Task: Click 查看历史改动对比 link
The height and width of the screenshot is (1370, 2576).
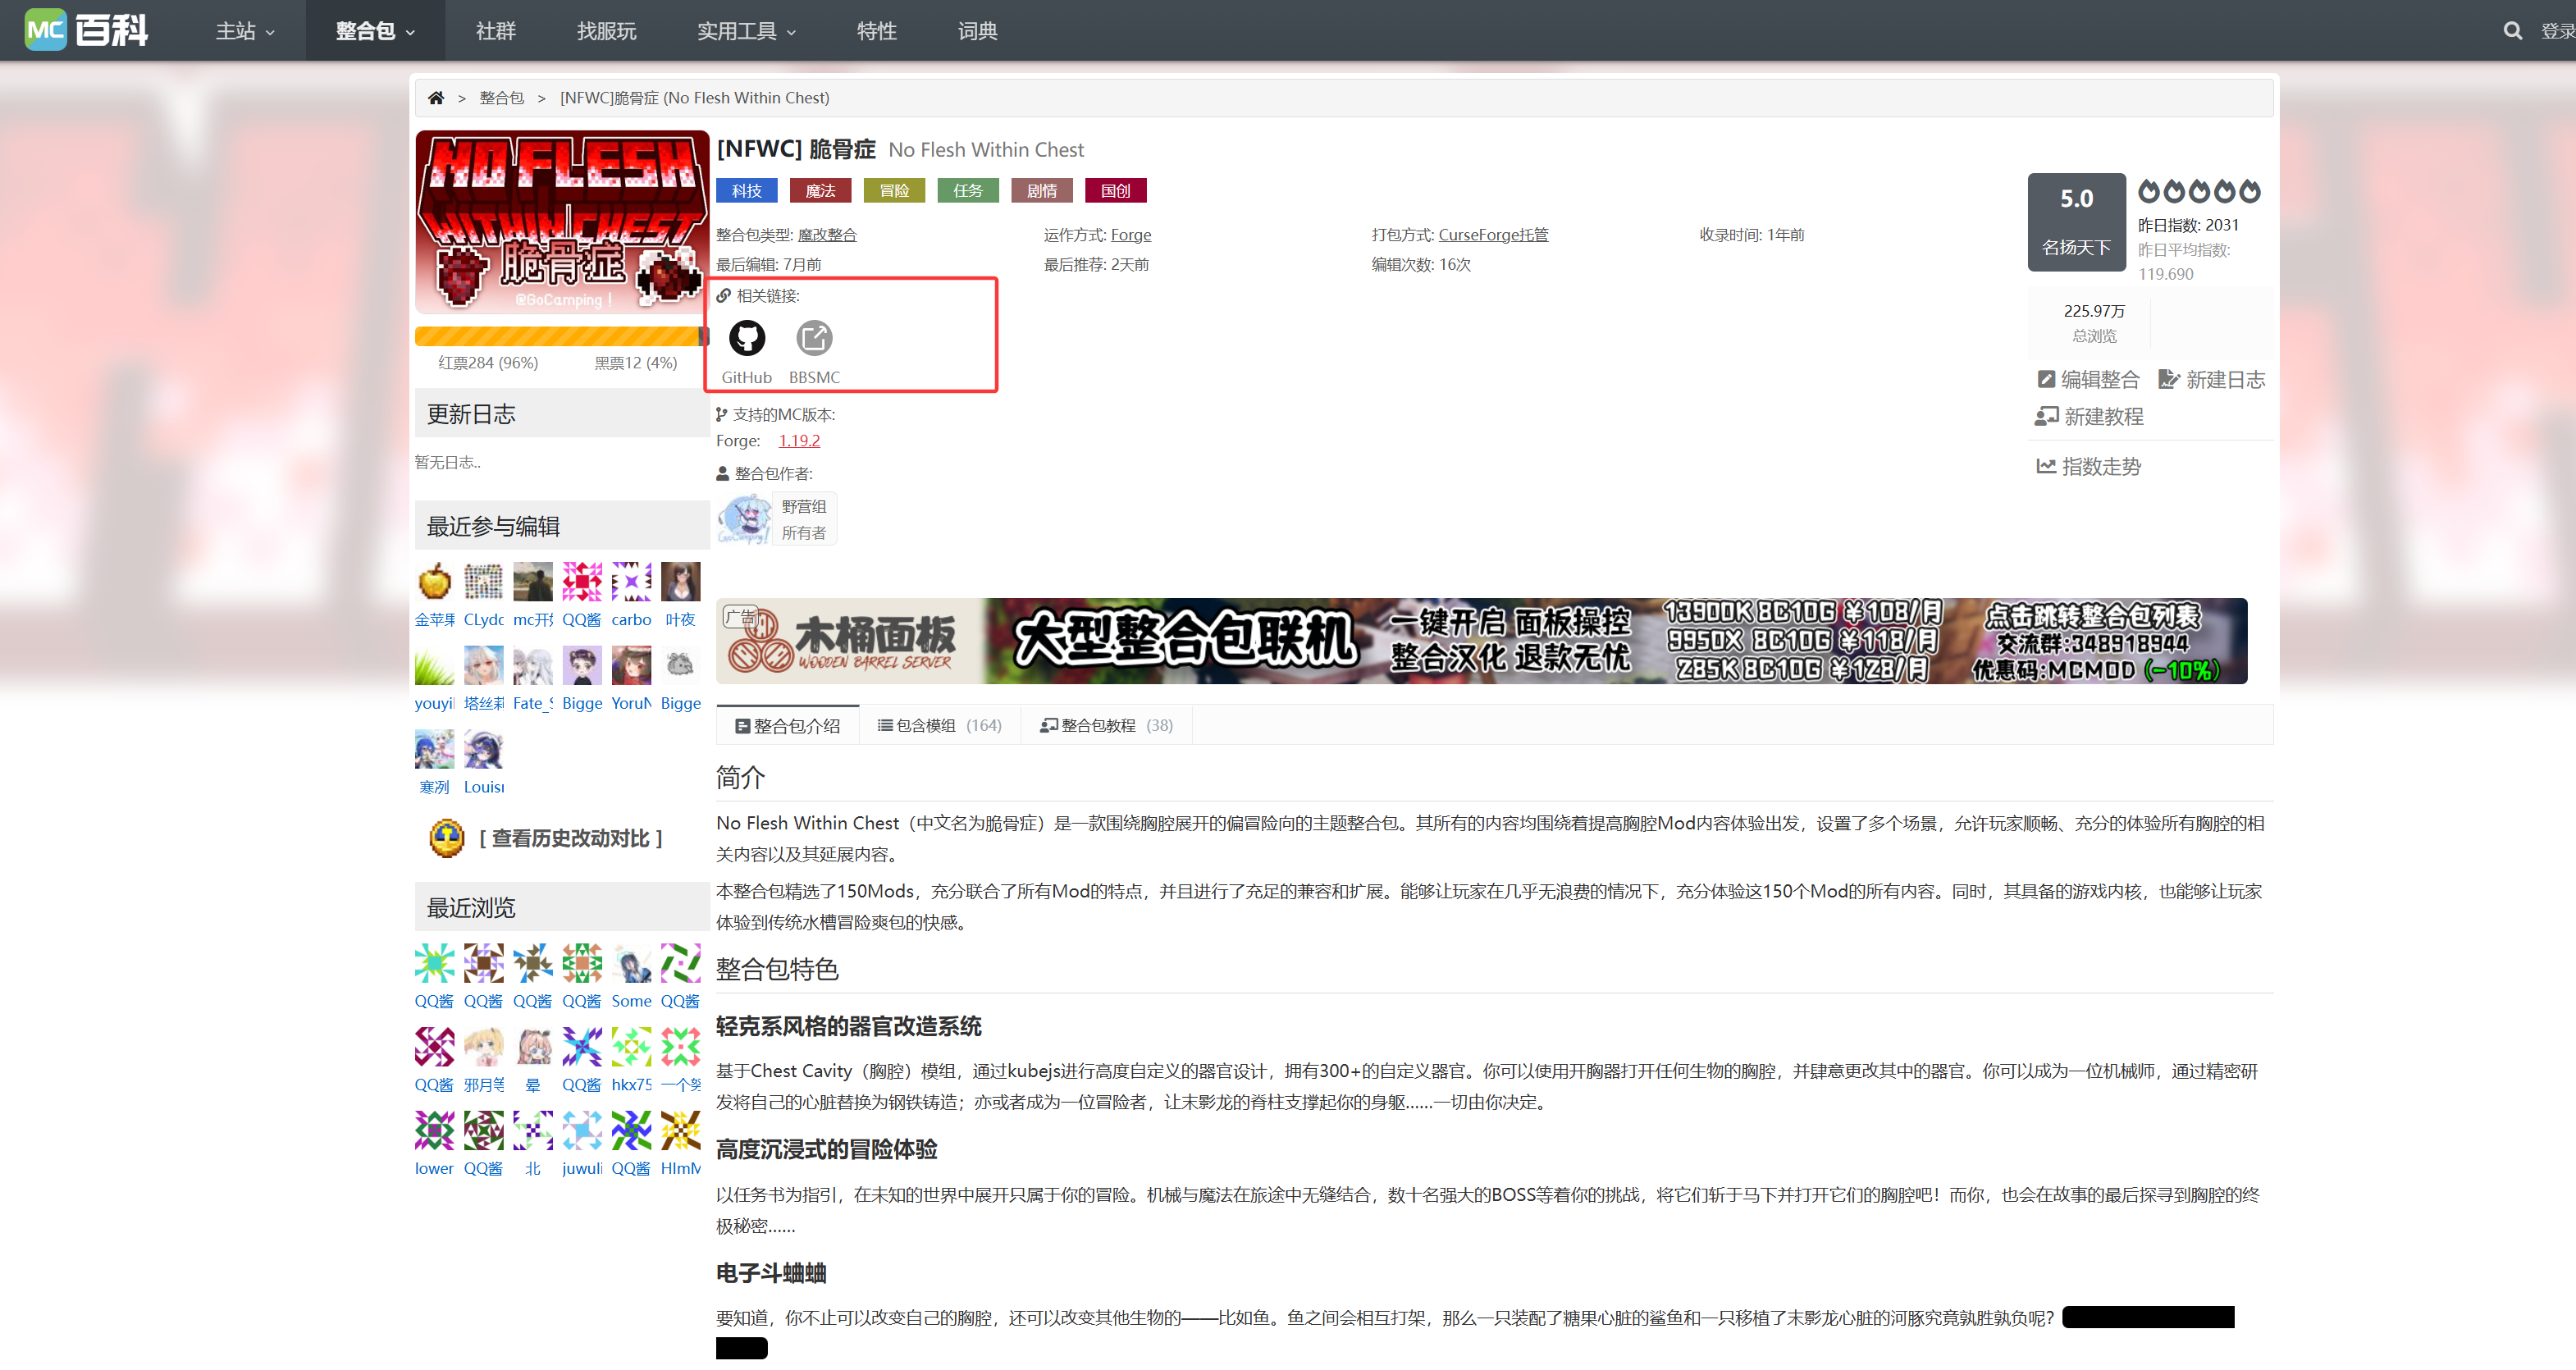Action: 571,838
